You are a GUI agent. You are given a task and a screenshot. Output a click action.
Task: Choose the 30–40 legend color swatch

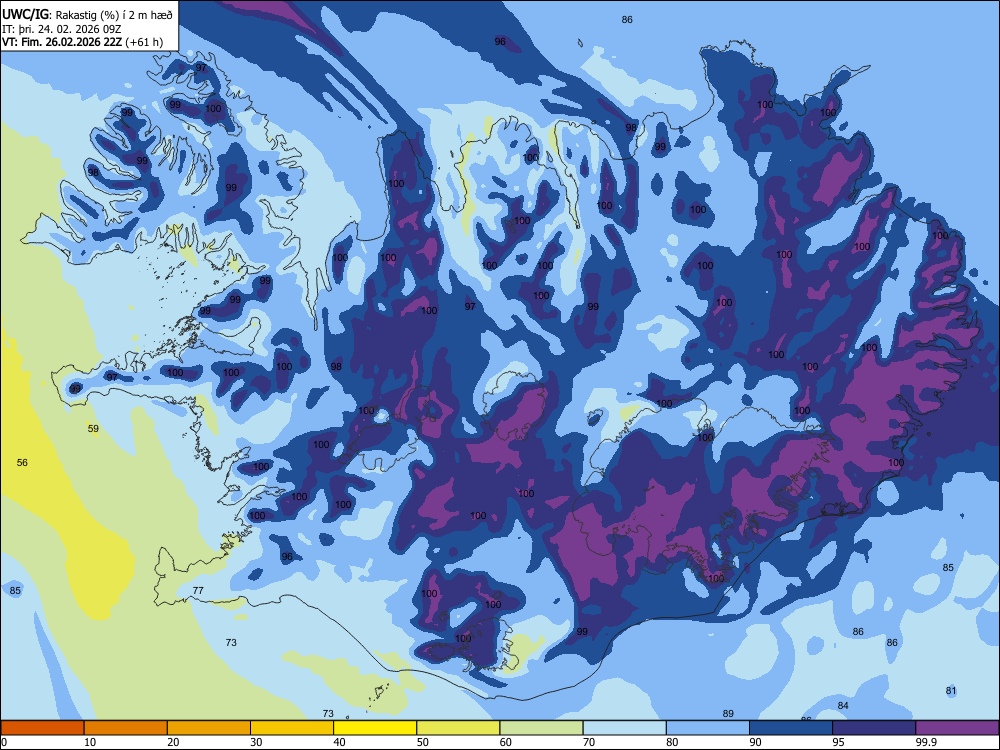[x=292, y=728]
